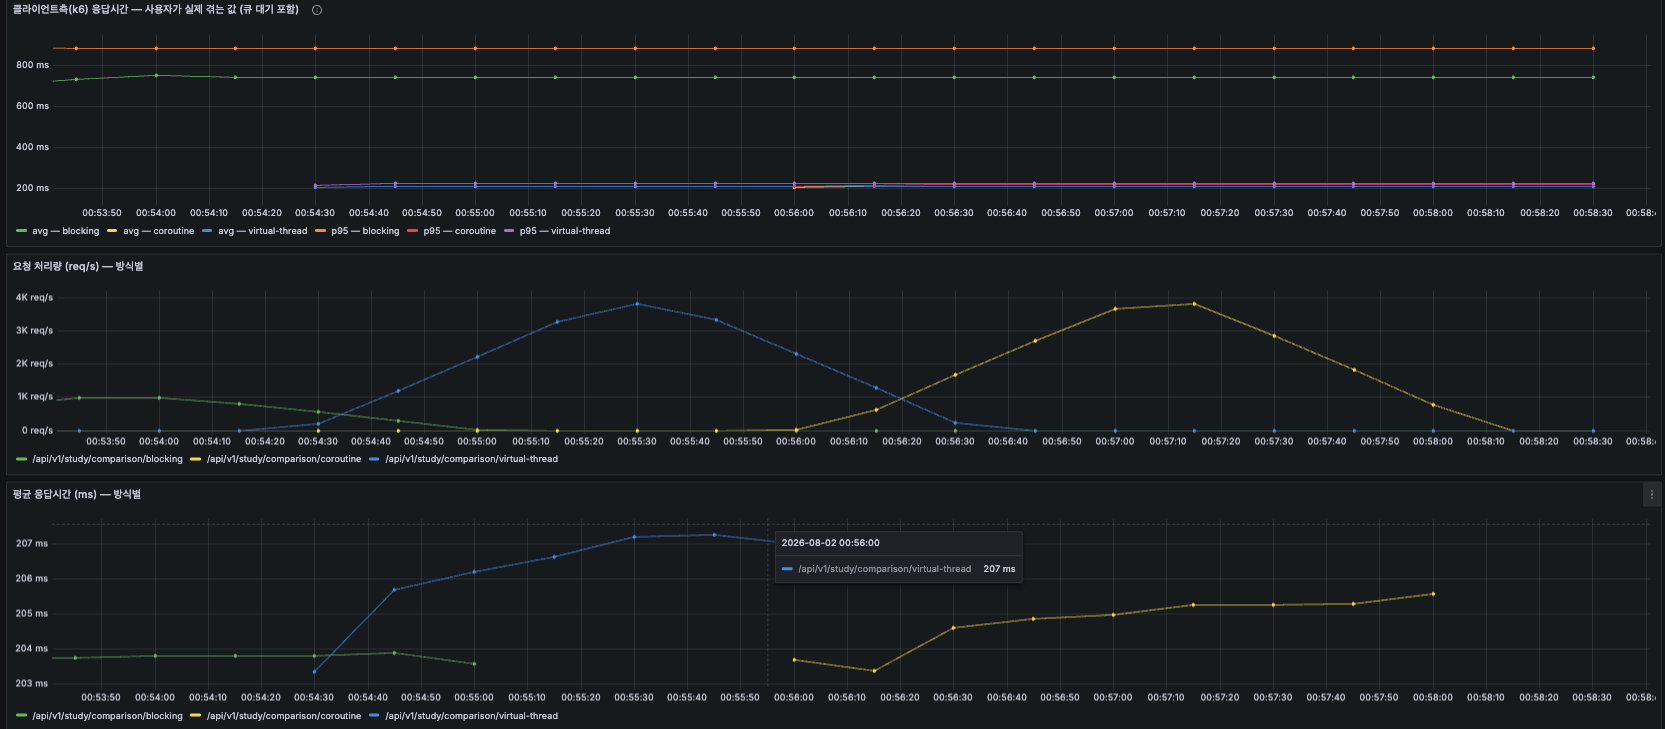Click the 600 ms y-axis label
Image resolution: width=1665 pixels, height=729 pixels.
point(32,106)
